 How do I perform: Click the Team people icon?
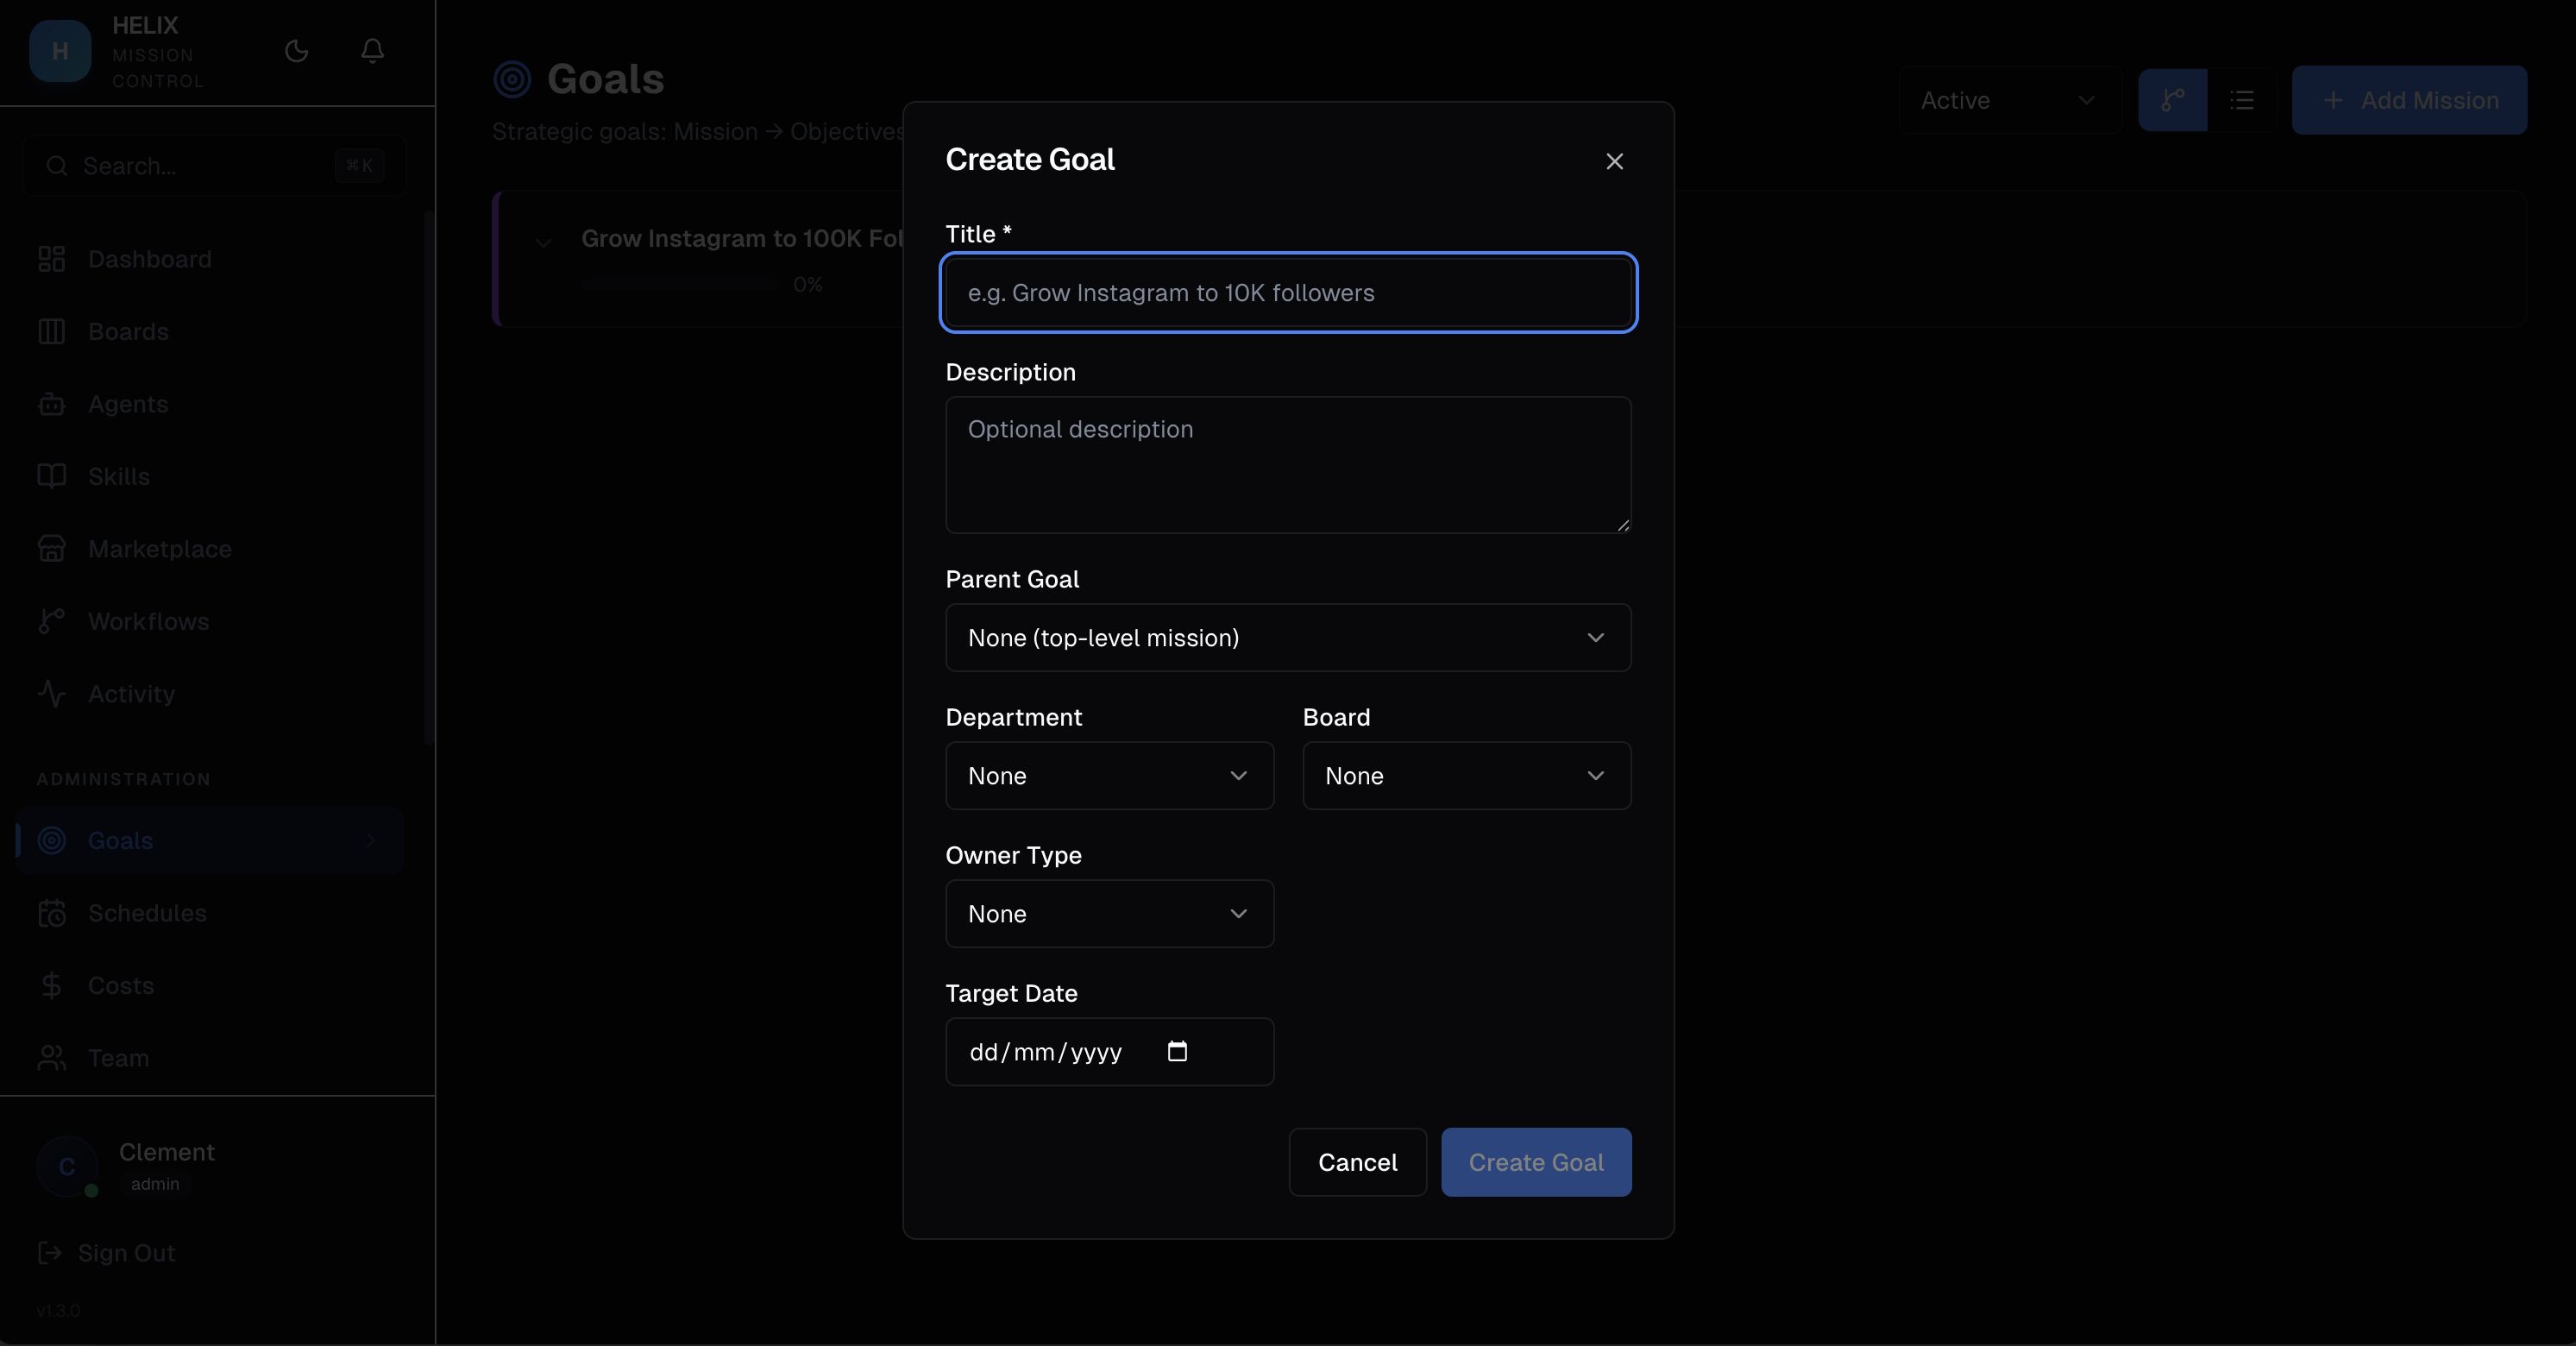tap(51, 1058)
